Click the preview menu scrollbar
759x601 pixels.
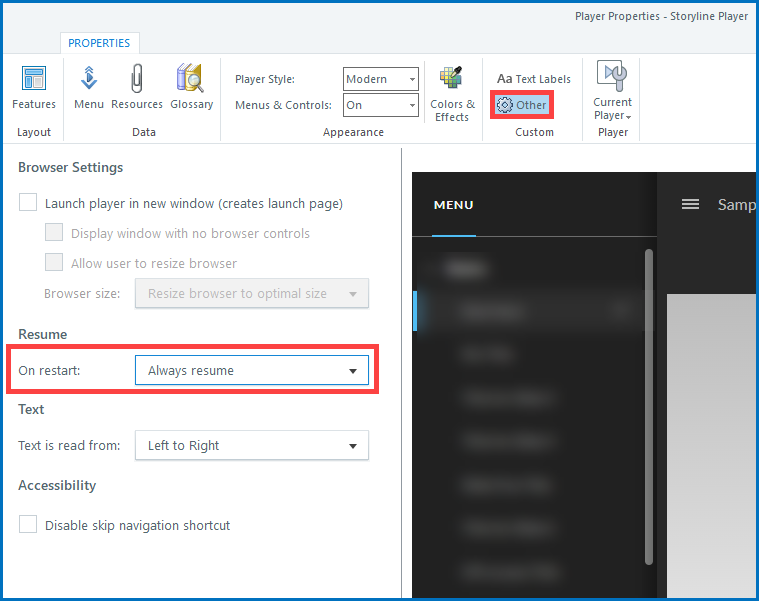(649, 406)
